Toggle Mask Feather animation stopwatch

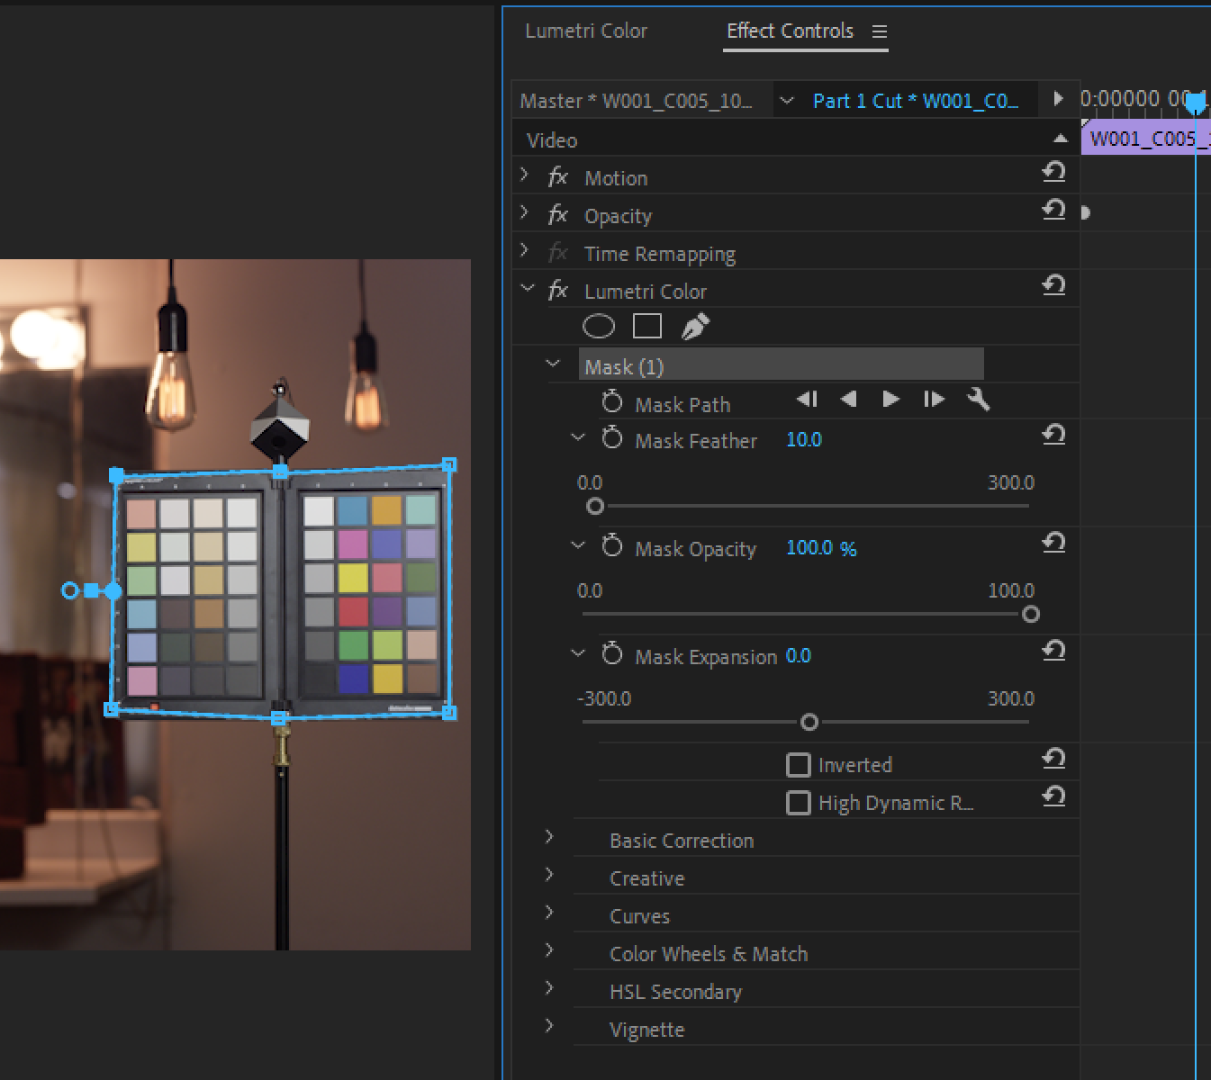click(612, 438)
